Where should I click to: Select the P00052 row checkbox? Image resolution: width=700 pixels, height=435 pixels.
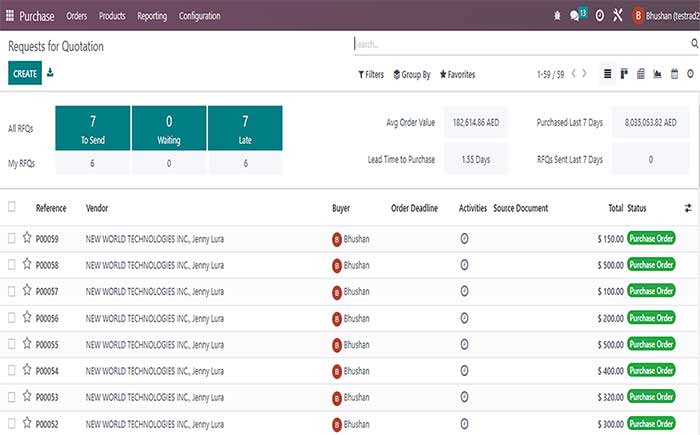pyautogui.click(x=12, y=423)
